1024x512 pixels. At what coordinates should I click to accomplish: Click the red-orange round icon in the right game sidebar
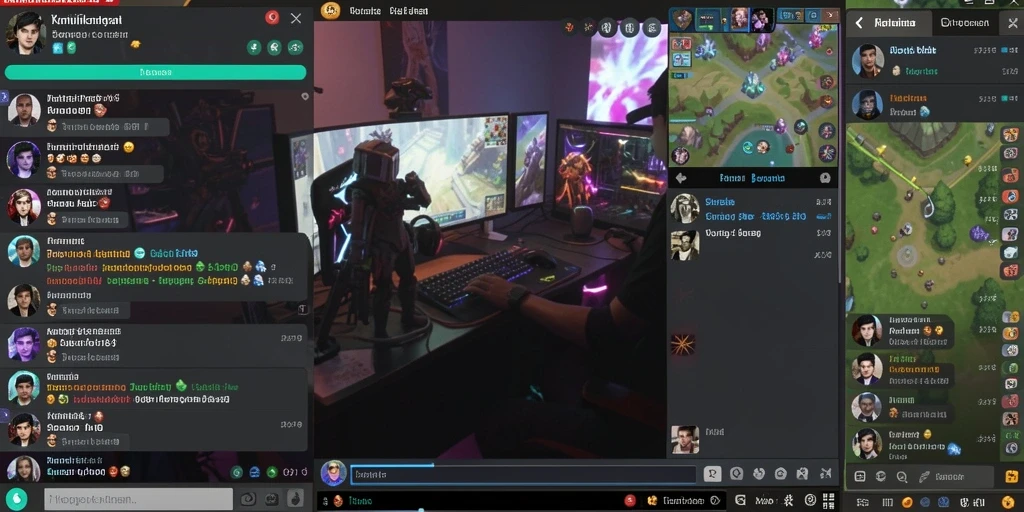pos(1010,197)
